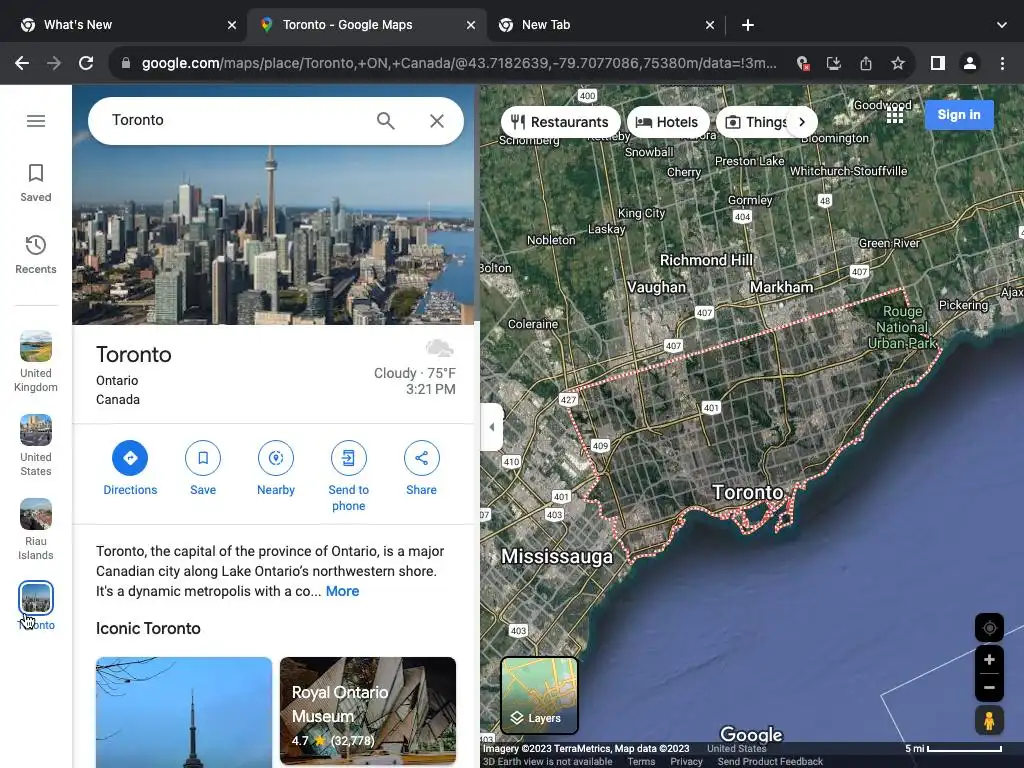View site information lock icon
Viewport: 1024px width, 768px height.
tap(126, 63)
